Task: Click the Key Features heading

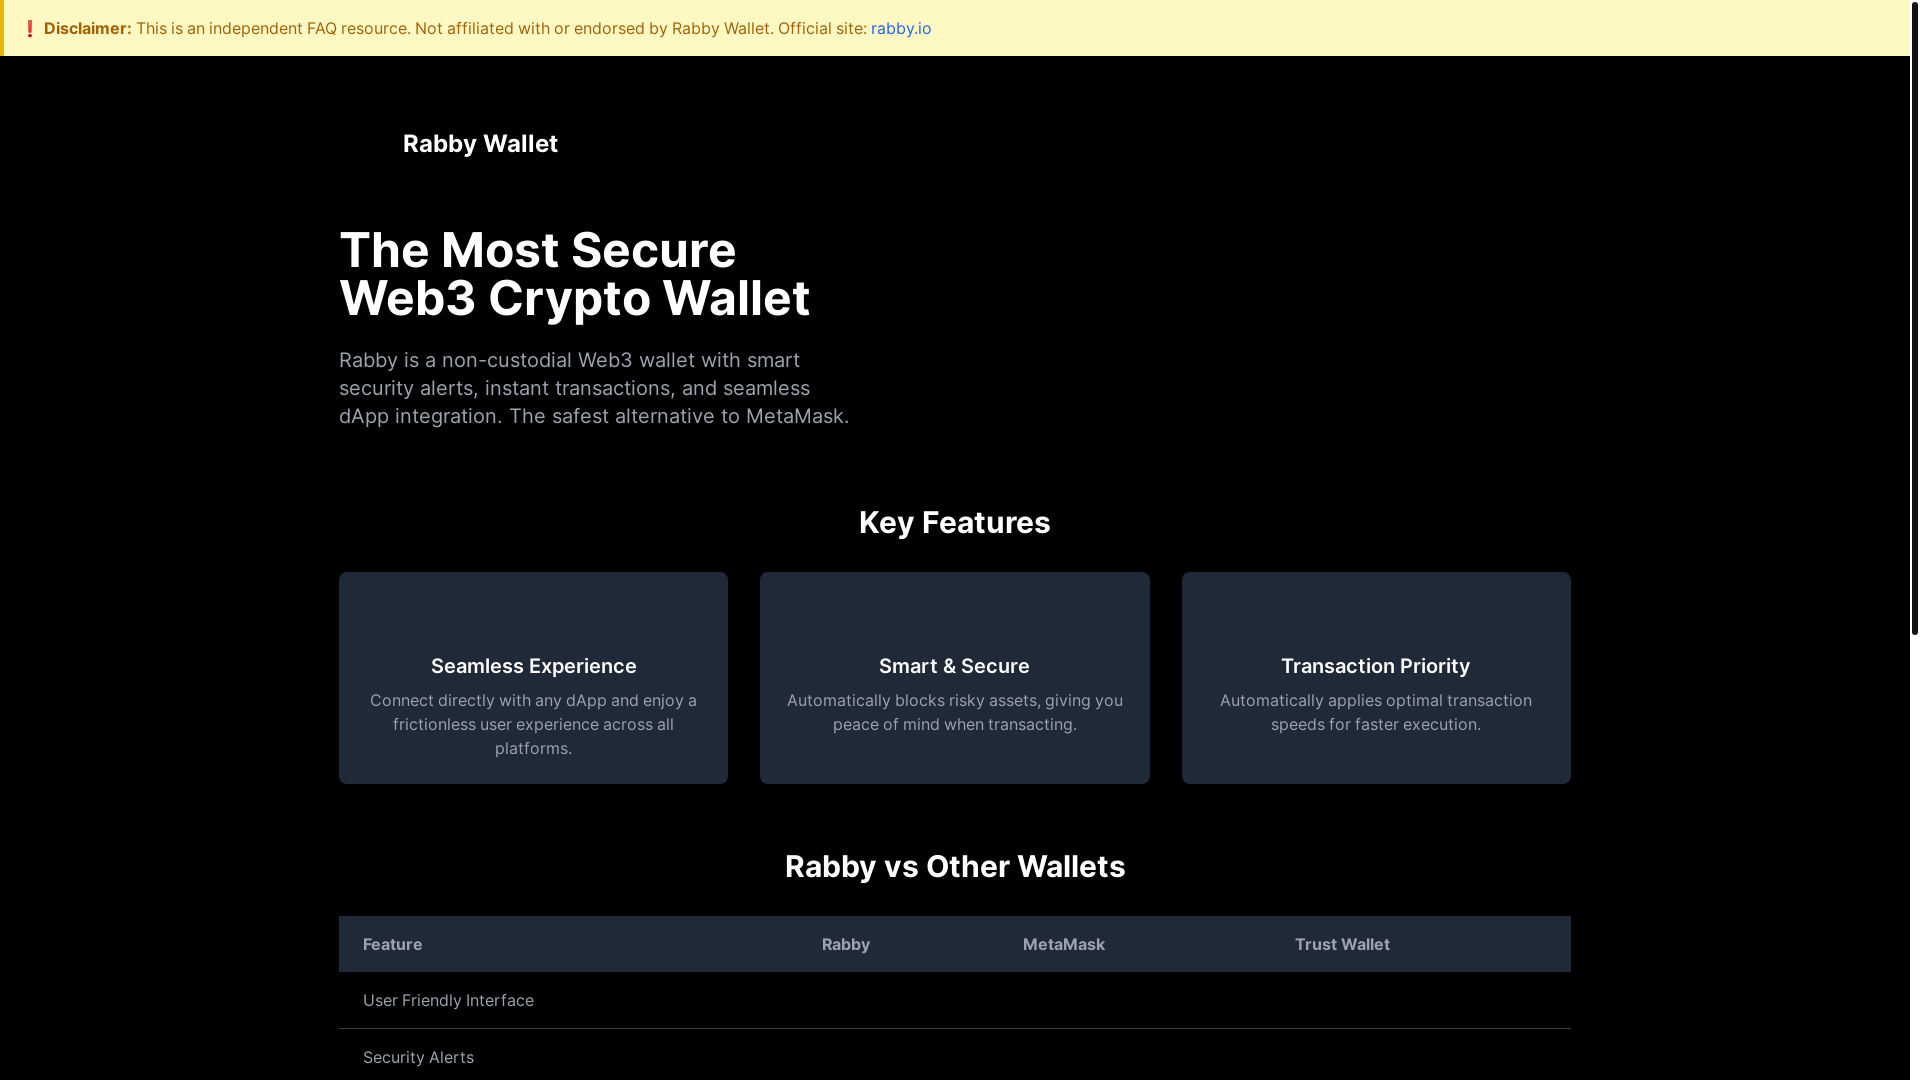Action: 954,522
